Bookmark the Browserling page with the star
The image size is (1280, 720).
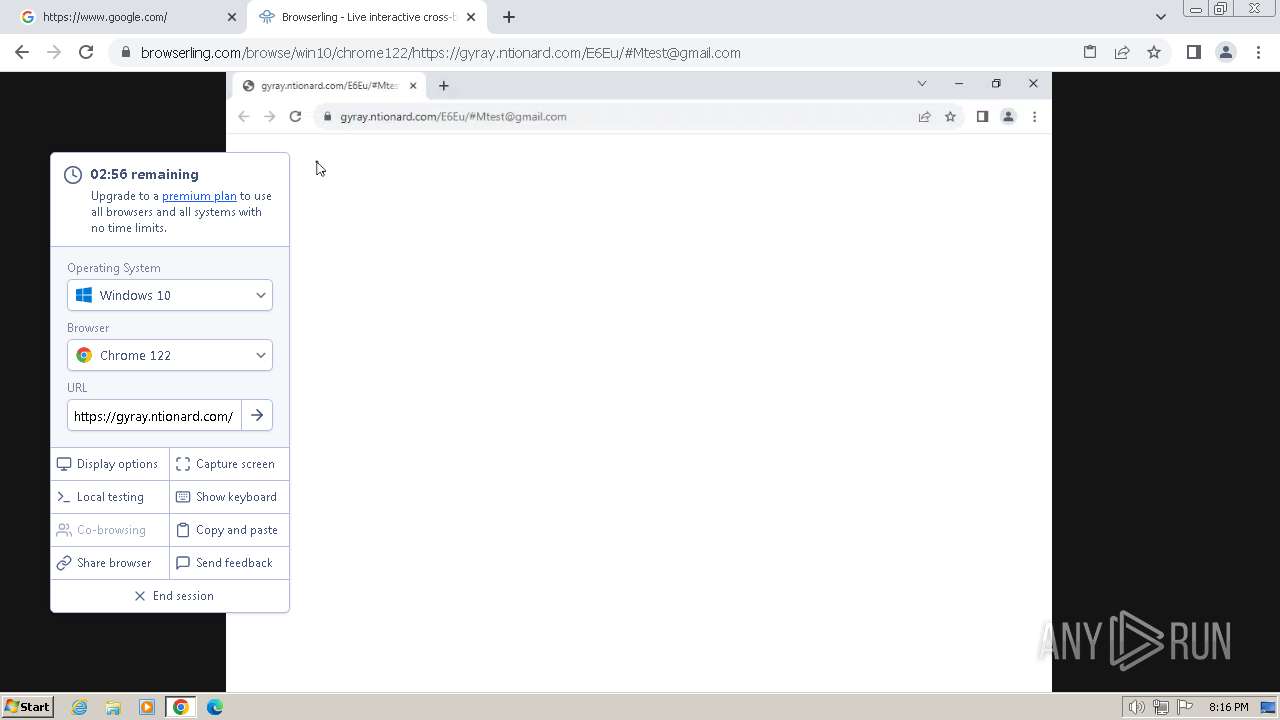(1154, 53)
